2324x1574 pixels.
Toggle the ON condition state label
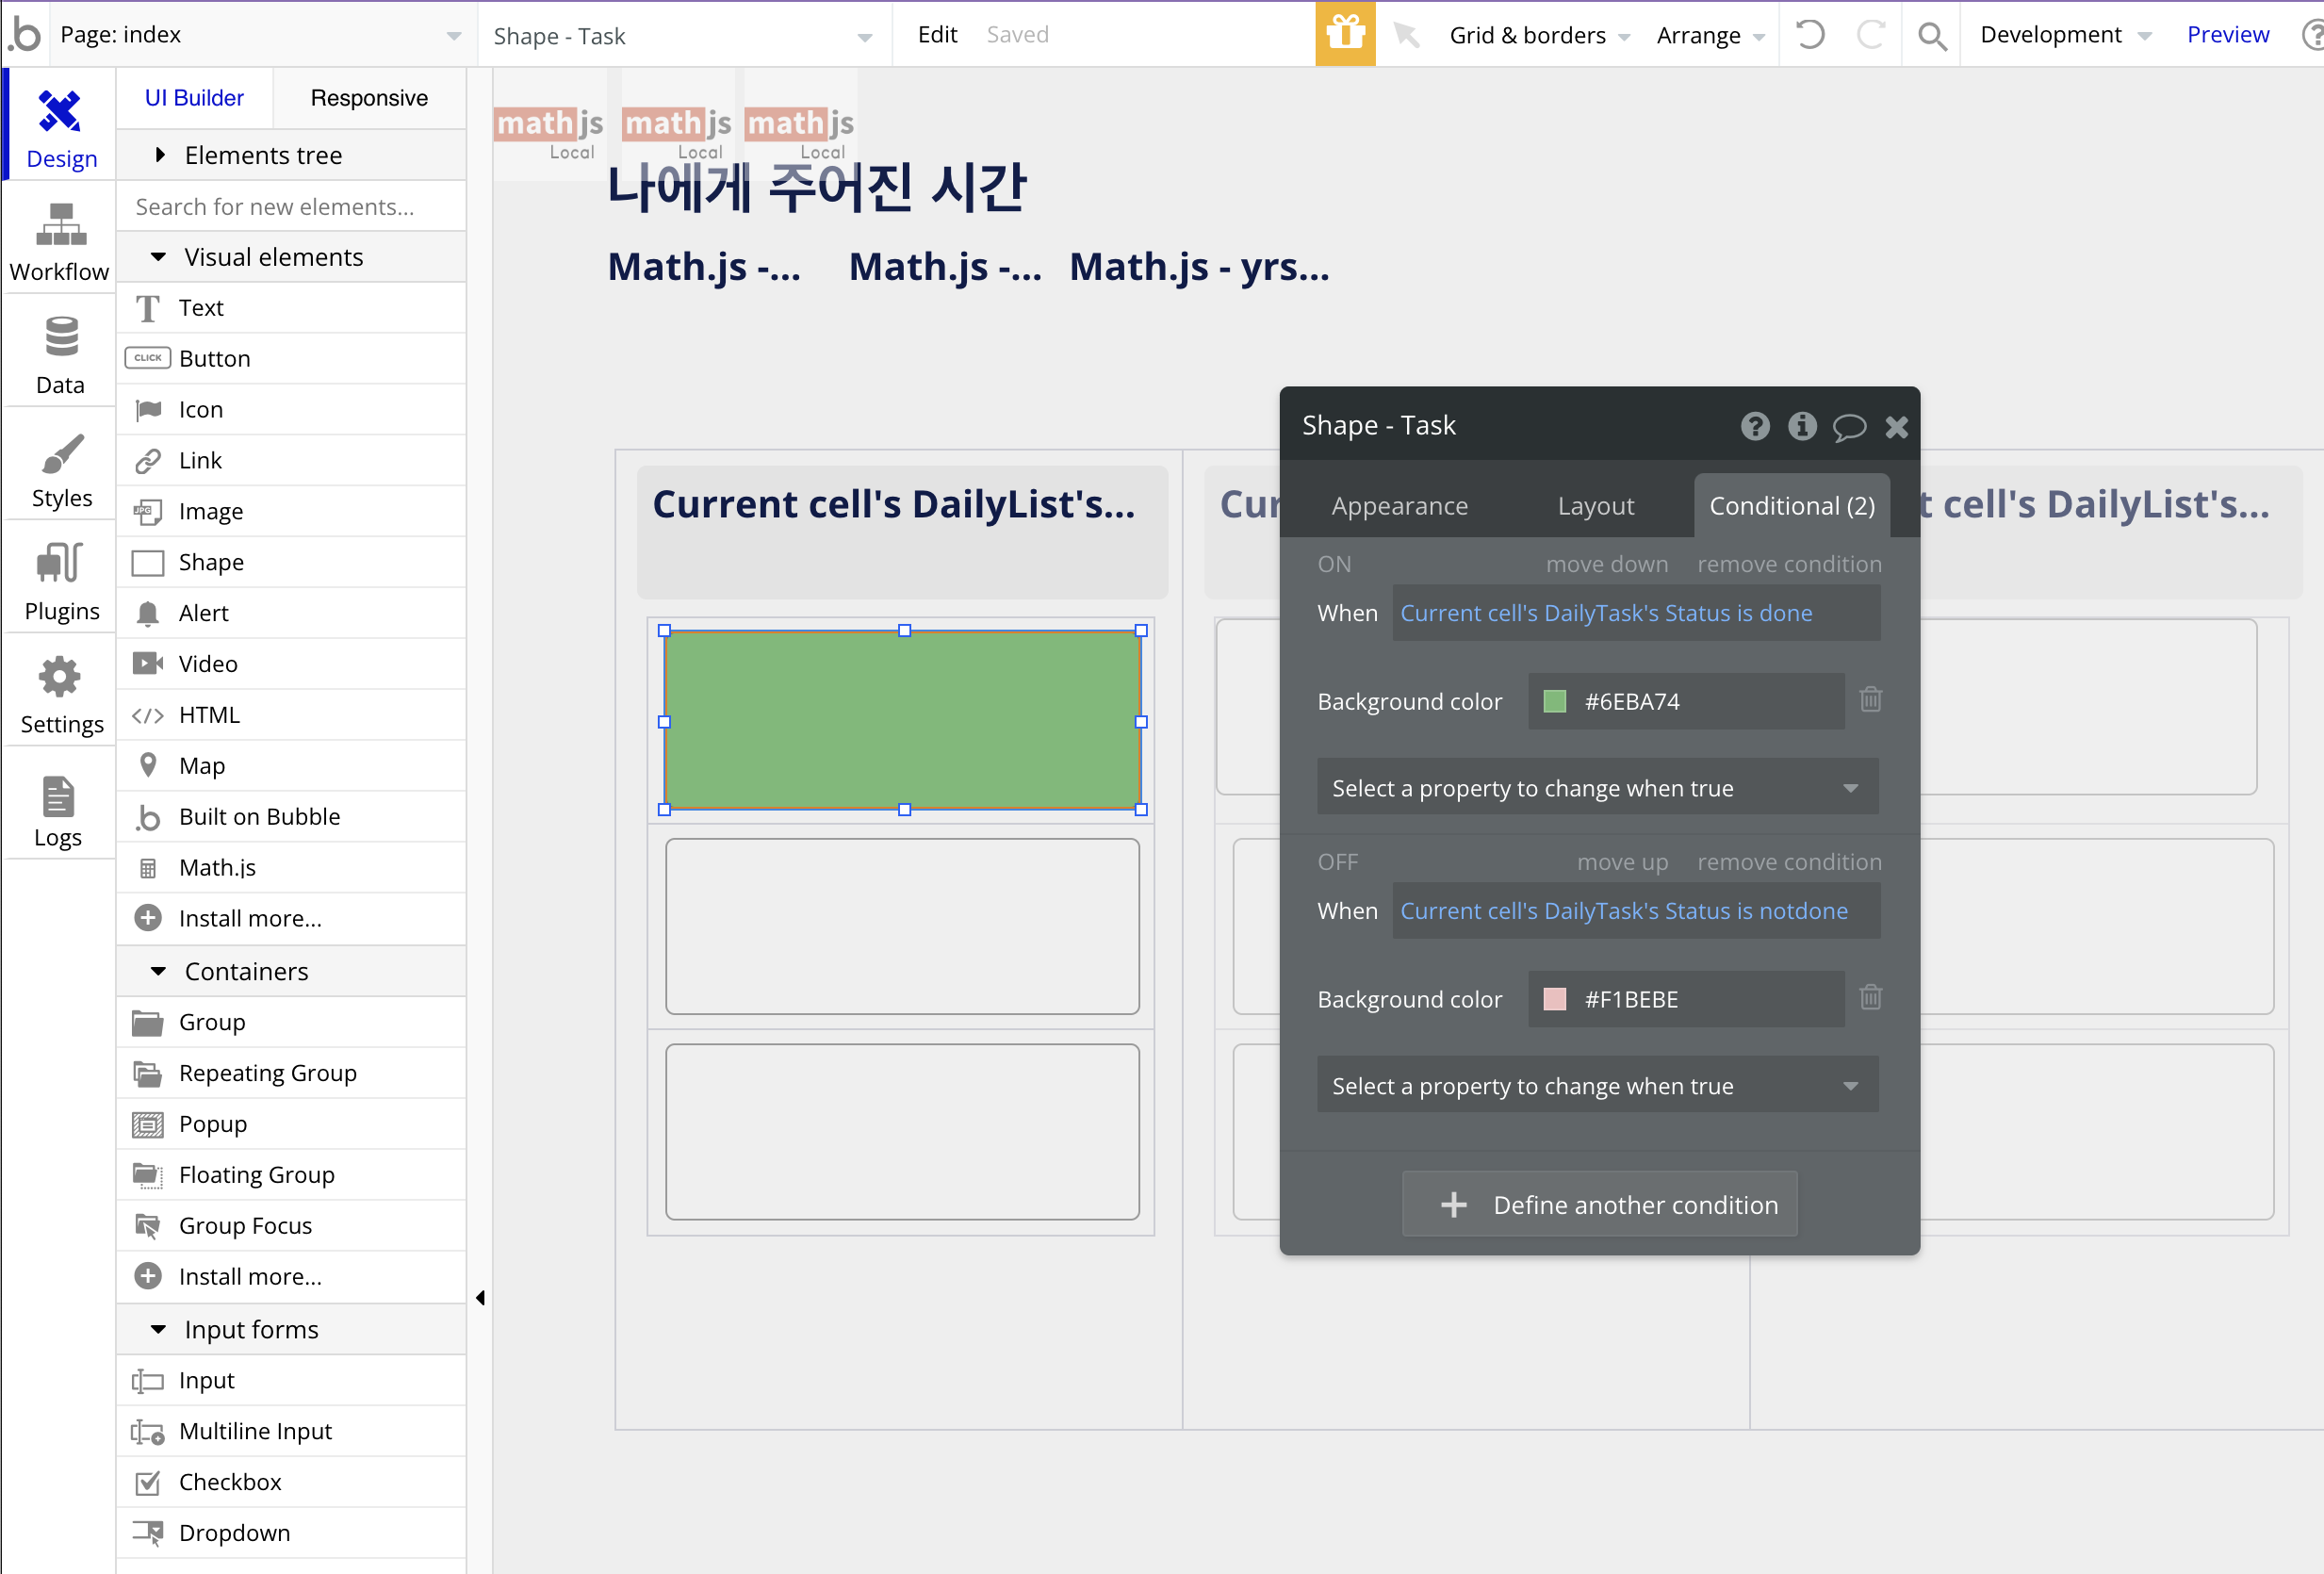(x=1334, y=564)
